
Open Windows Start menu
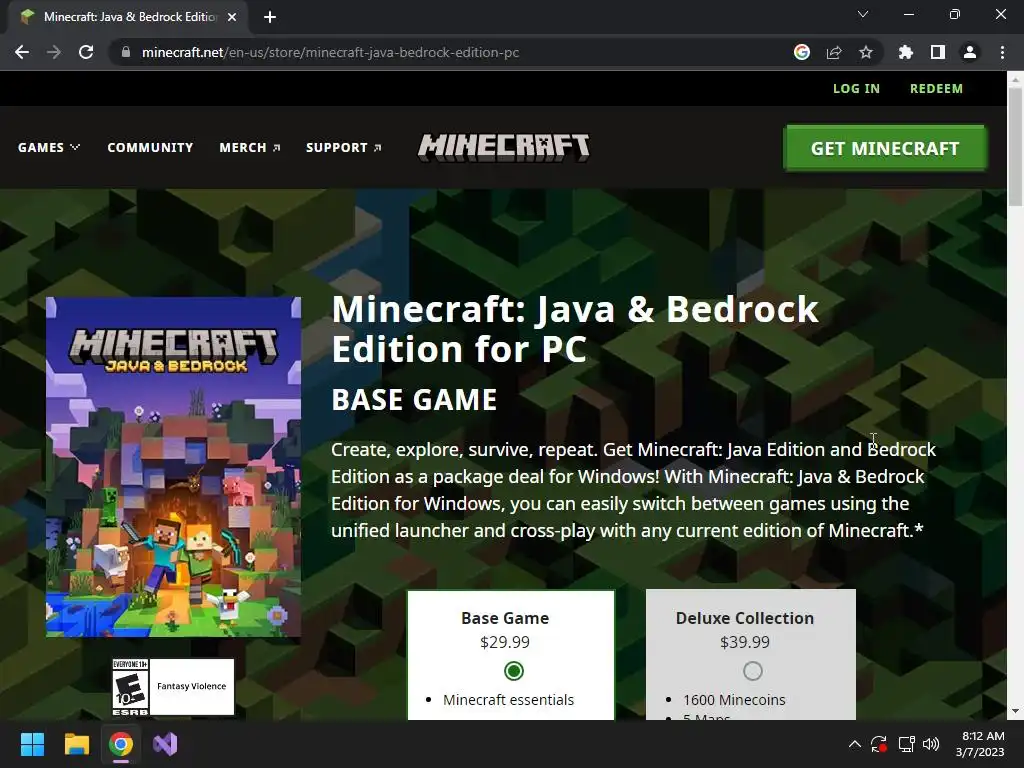tap(32, 744)
